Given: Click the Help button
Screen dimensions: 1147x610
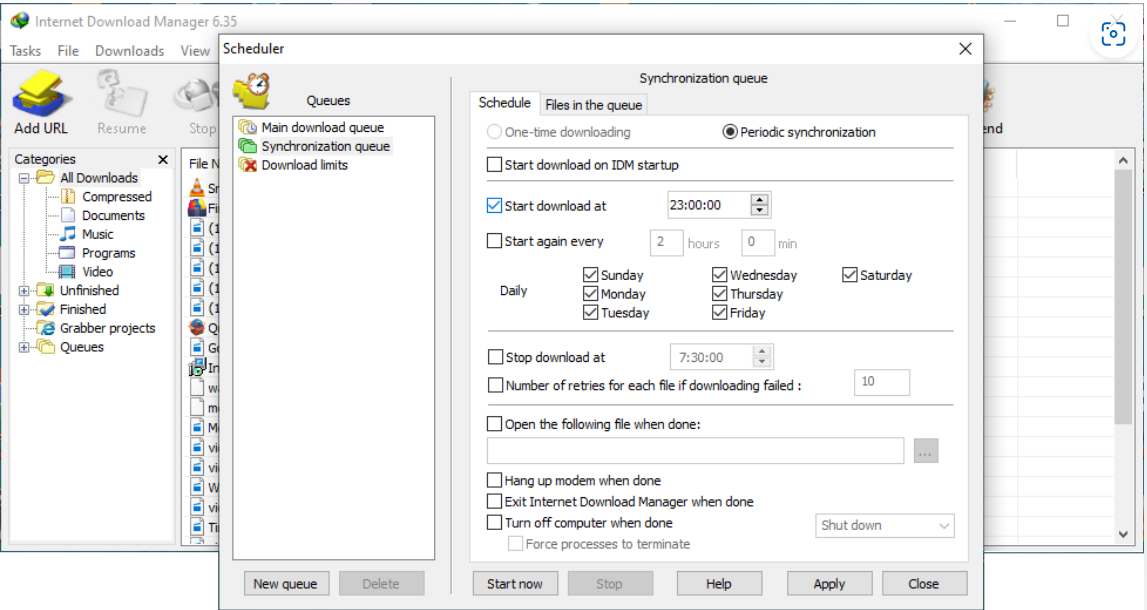Looking at the screenshot, I should [718, 584].
